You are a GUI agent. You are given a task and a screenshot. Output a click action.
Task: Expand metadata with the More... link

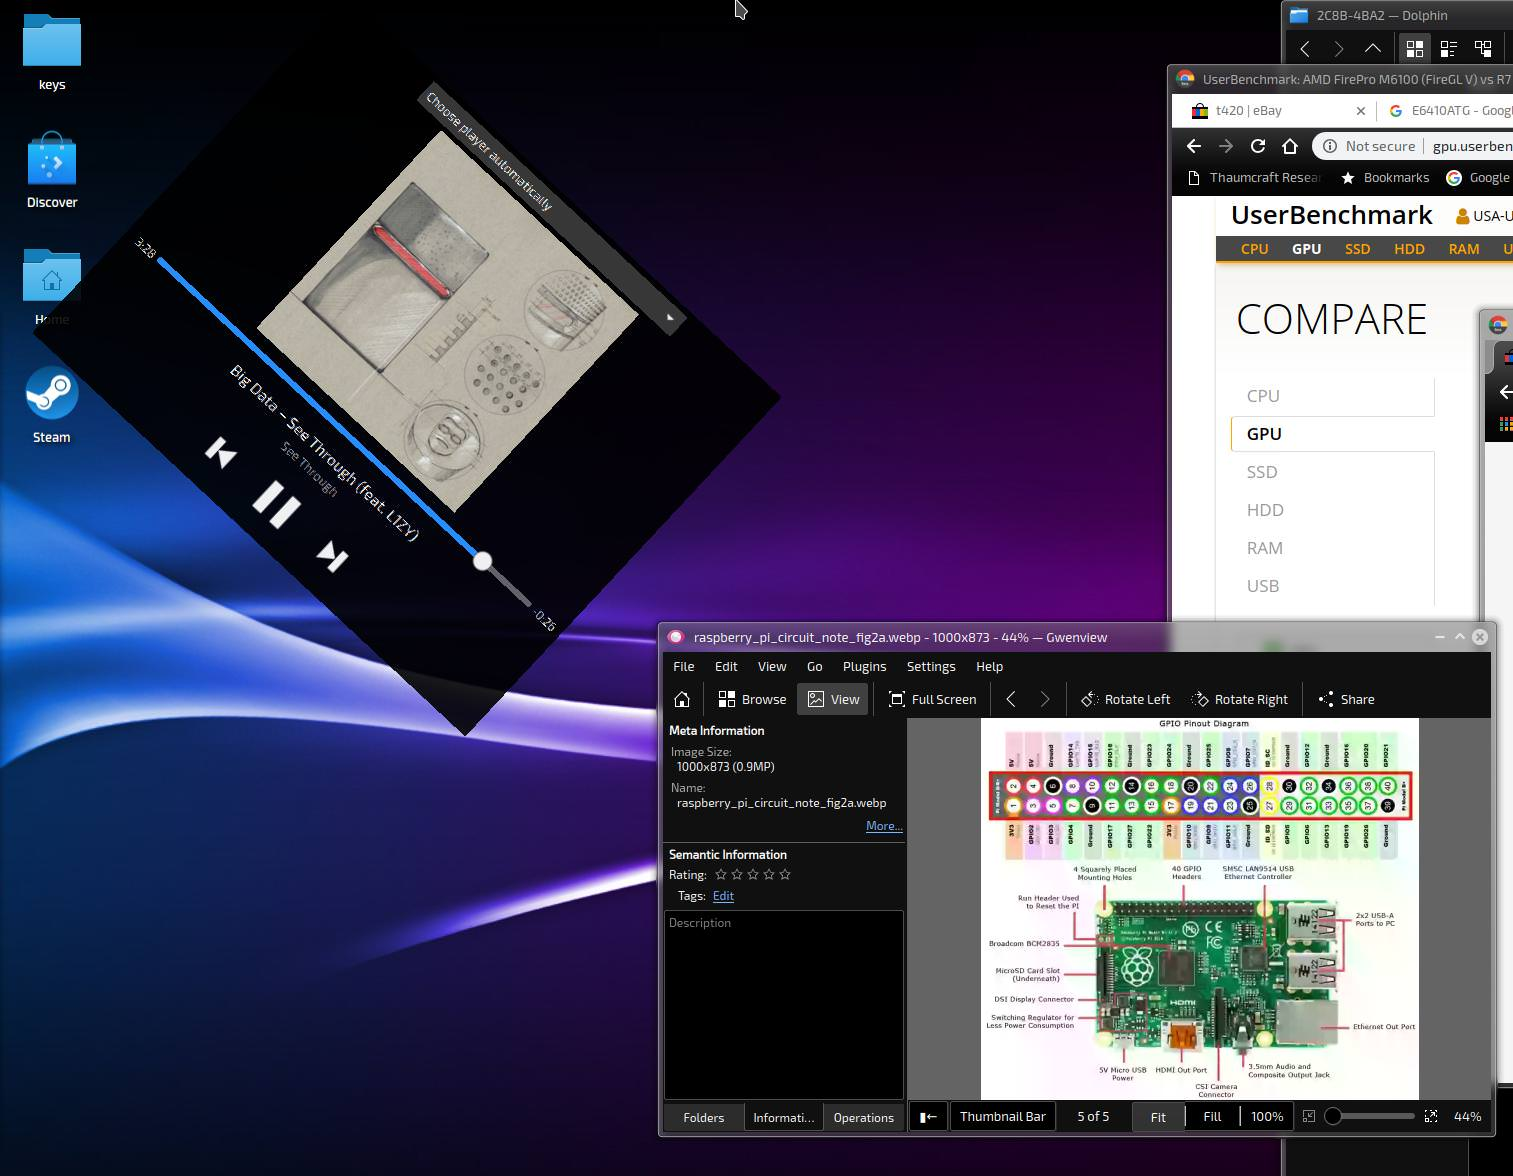[884, 826]
